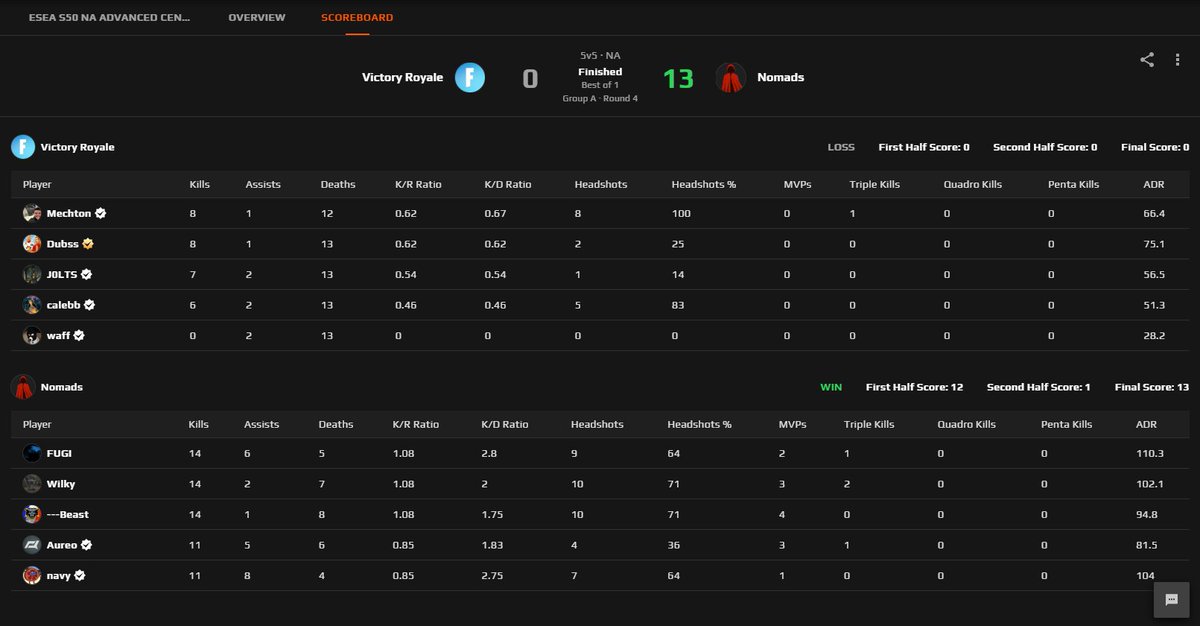The width and height of the screenshot is (1200, 626).
Task: Click 'Final Score: 13' text
Action: coord(1152,387)
